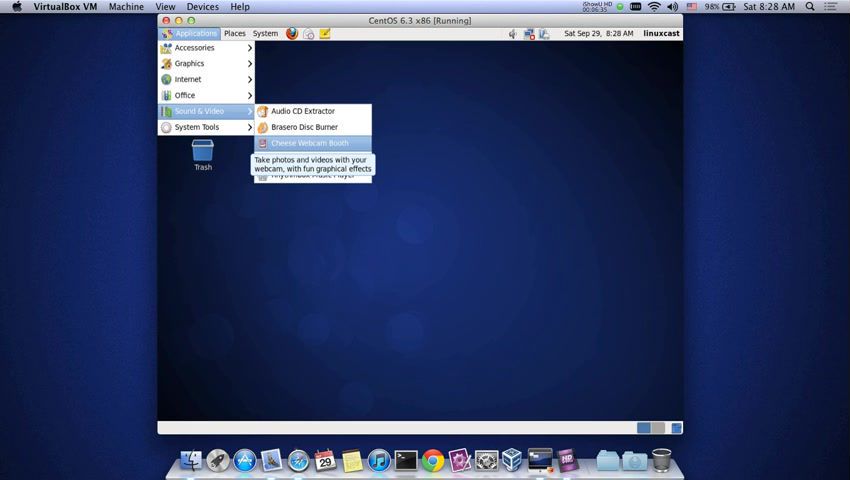
Task: Open Launchpad rocket in the dock
Action: click(x=218, y=460)
